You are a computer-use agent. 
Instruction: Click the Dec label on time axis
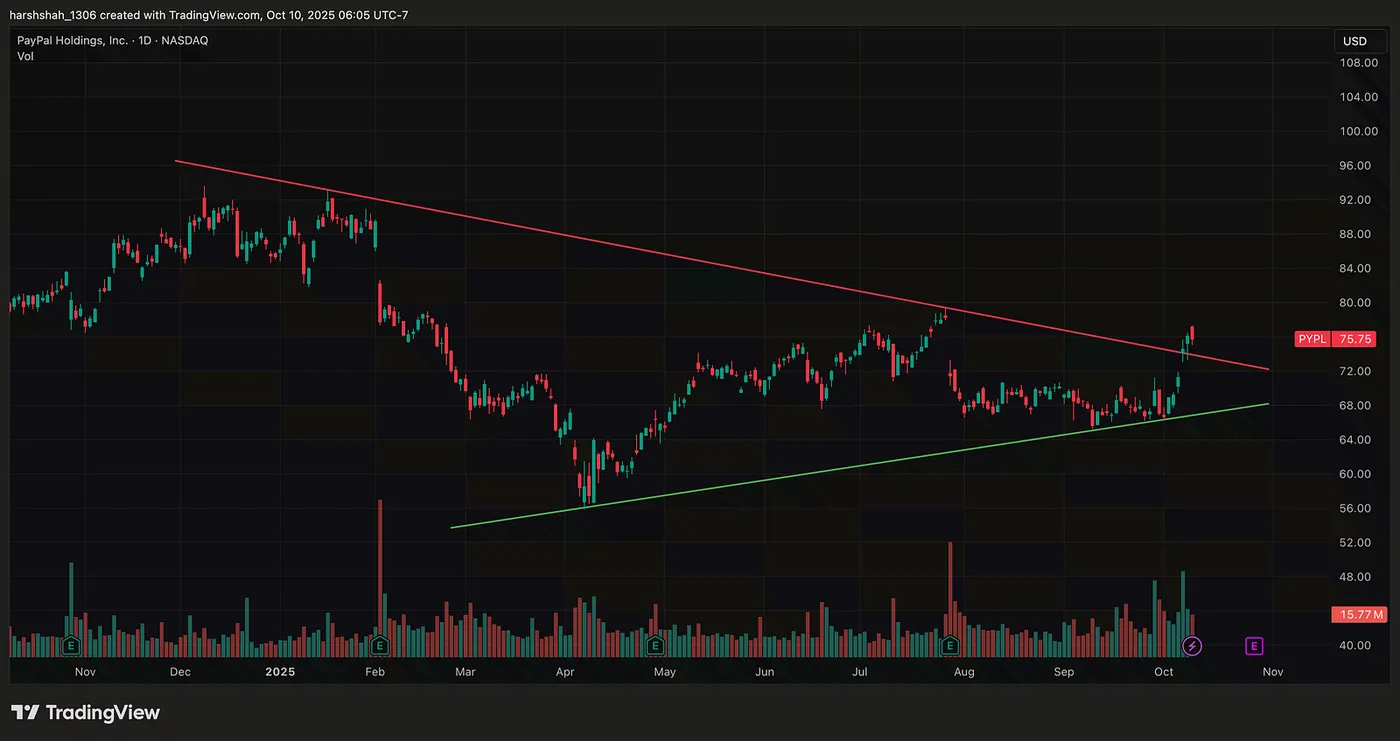tap(180, 672)
